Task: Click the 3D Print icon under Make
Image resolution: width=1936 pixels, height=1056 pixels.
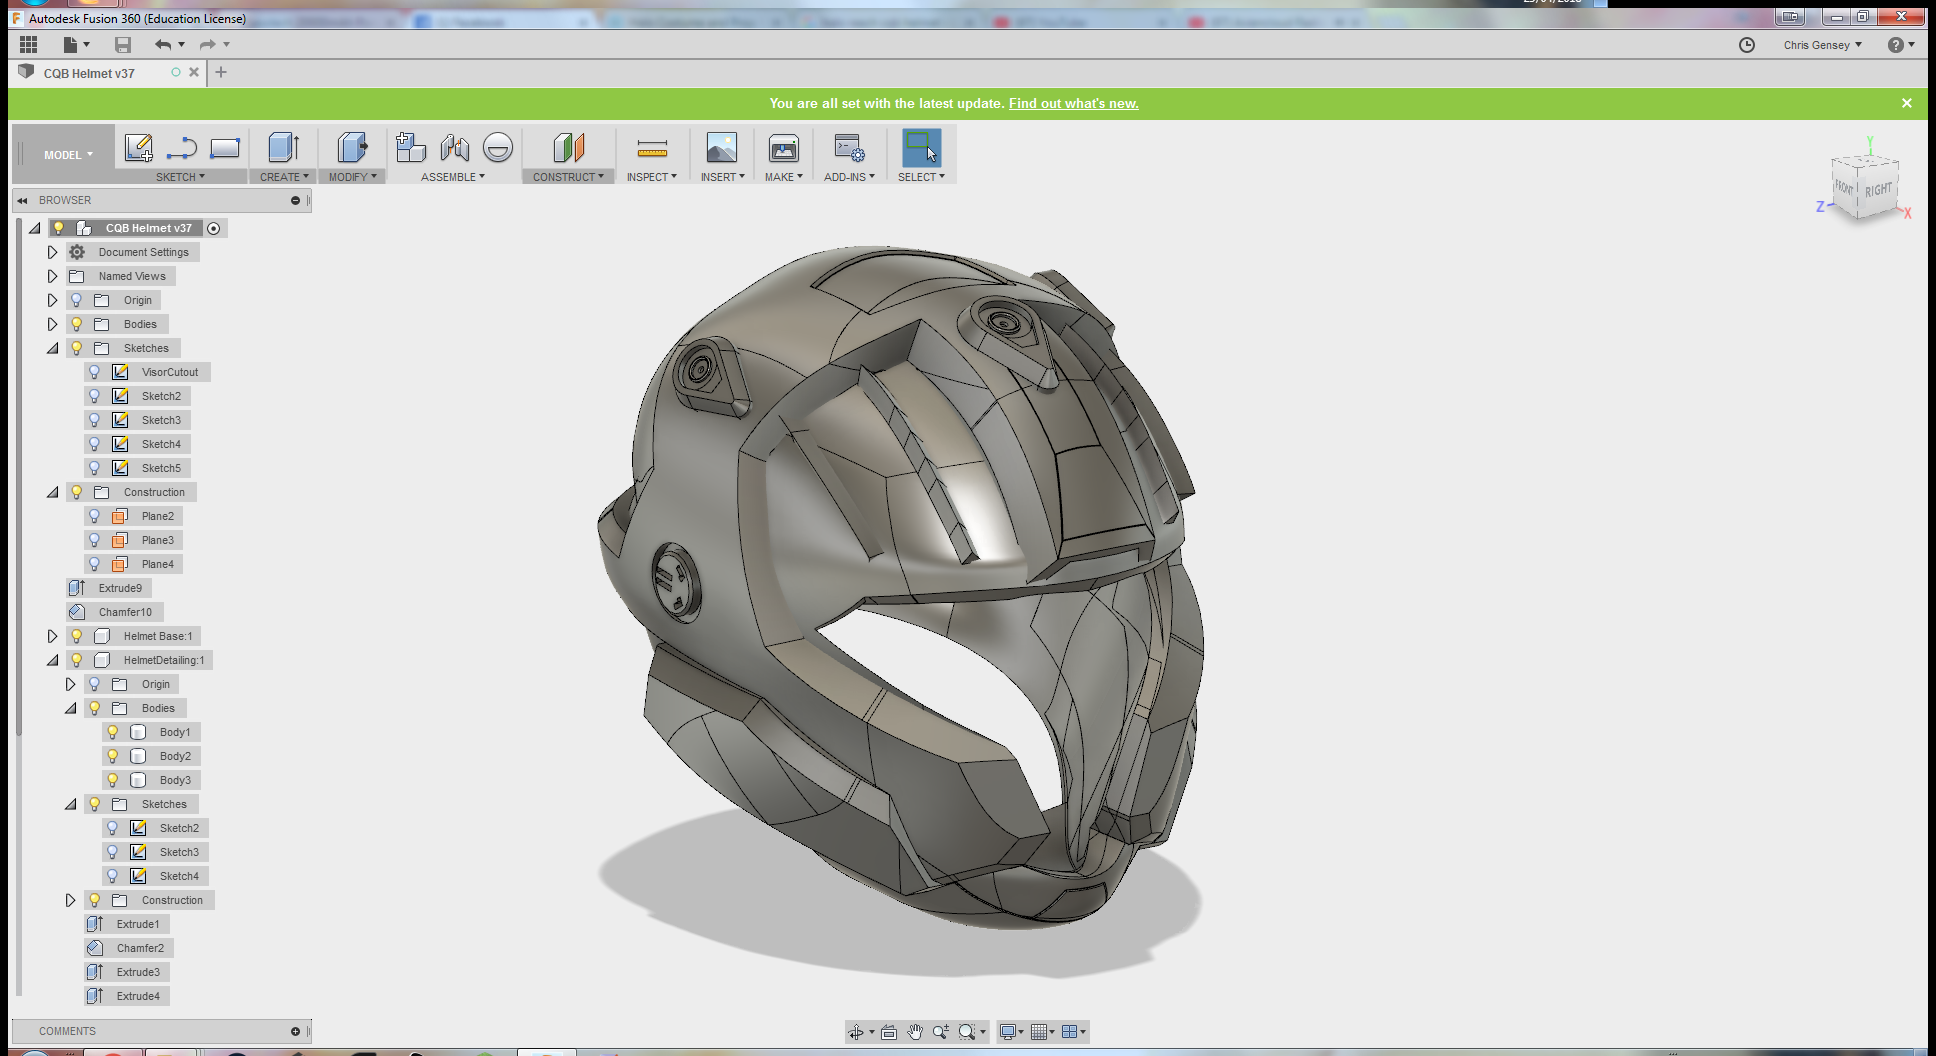Action: 783,149
